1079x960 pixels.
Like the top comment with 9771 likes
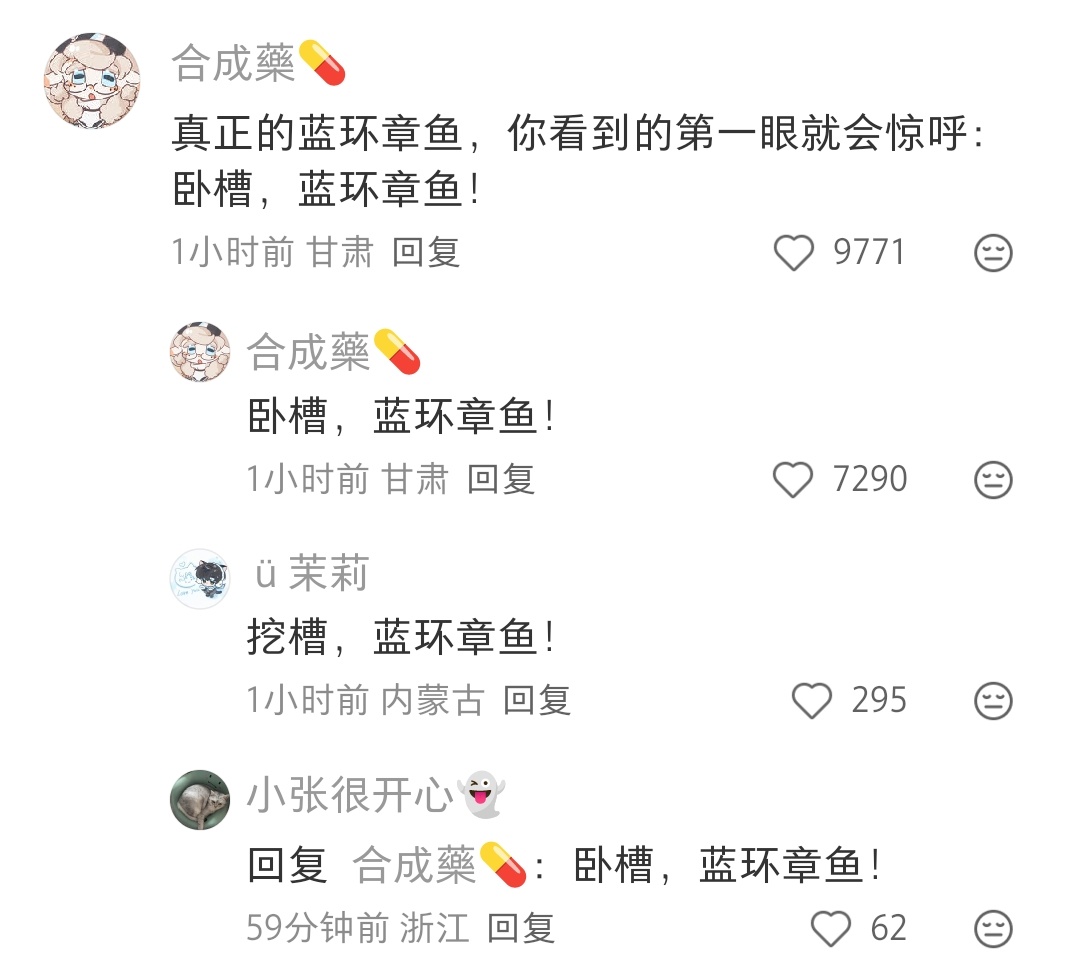pos(793,253)
